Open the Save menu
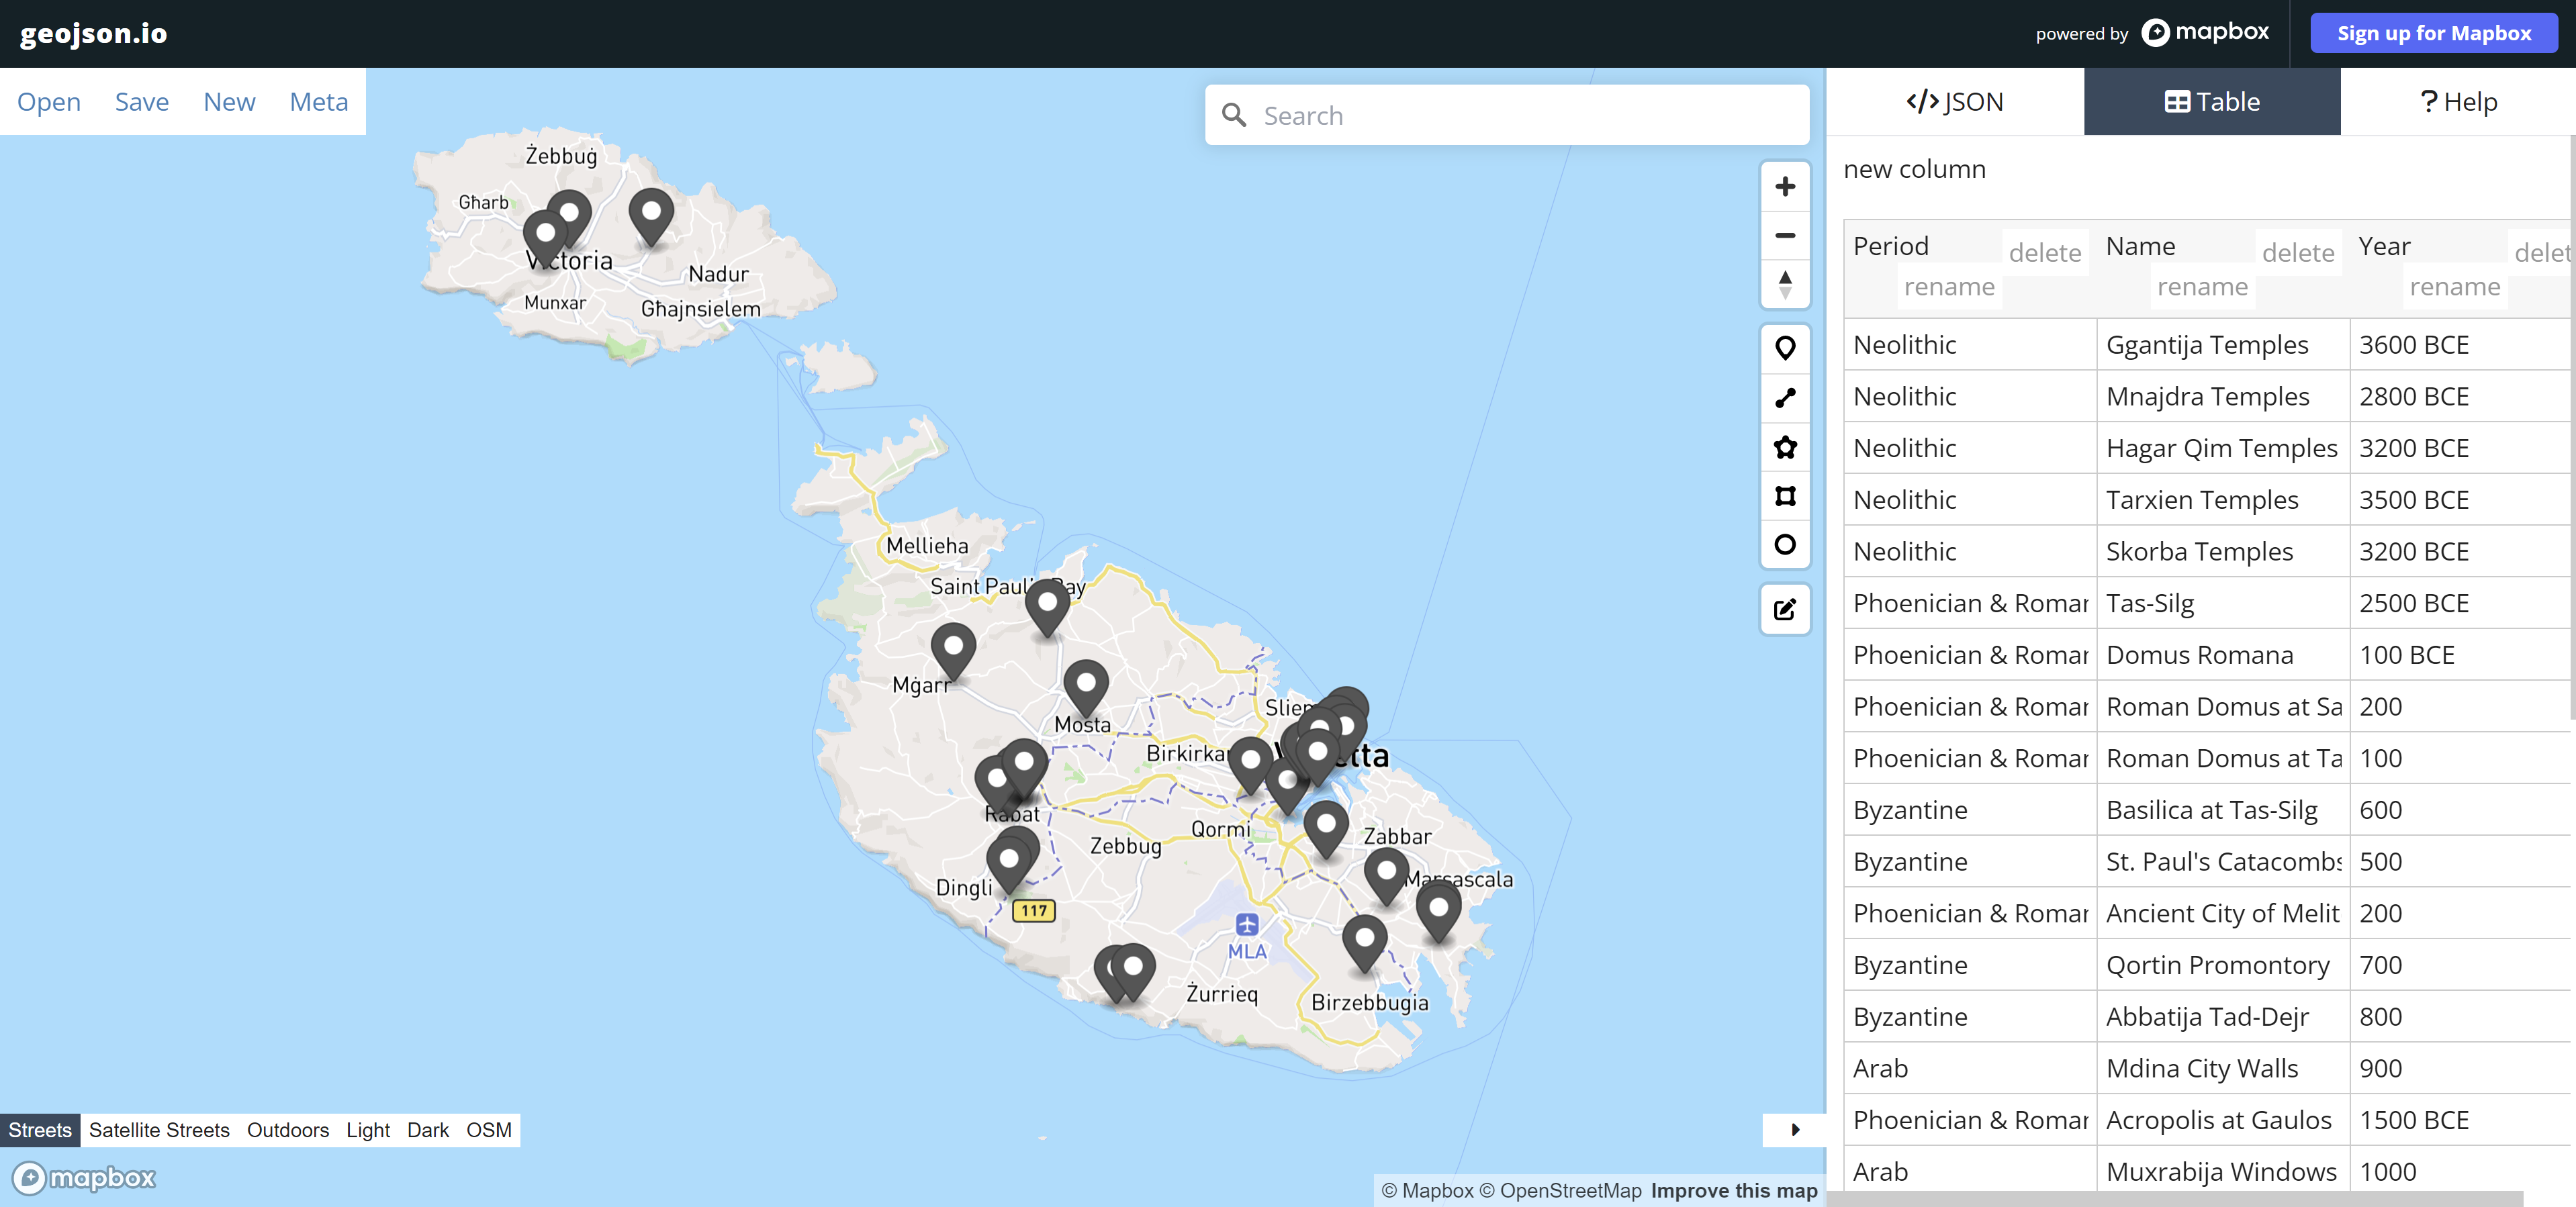The height and width of the screenshot is (1207, 2576). tap(141, 102)
